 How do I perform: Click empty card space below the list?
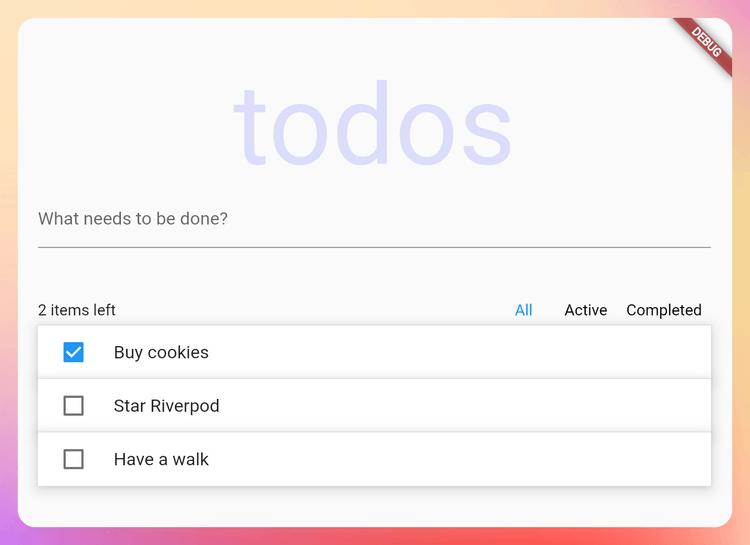[375, 506]
